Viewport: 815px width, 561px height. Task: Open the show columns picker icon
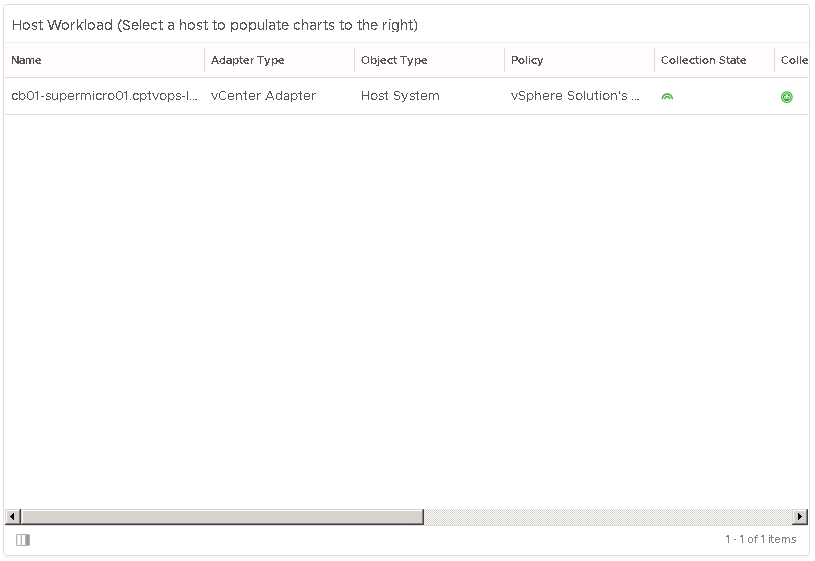[x=23, y=540]
